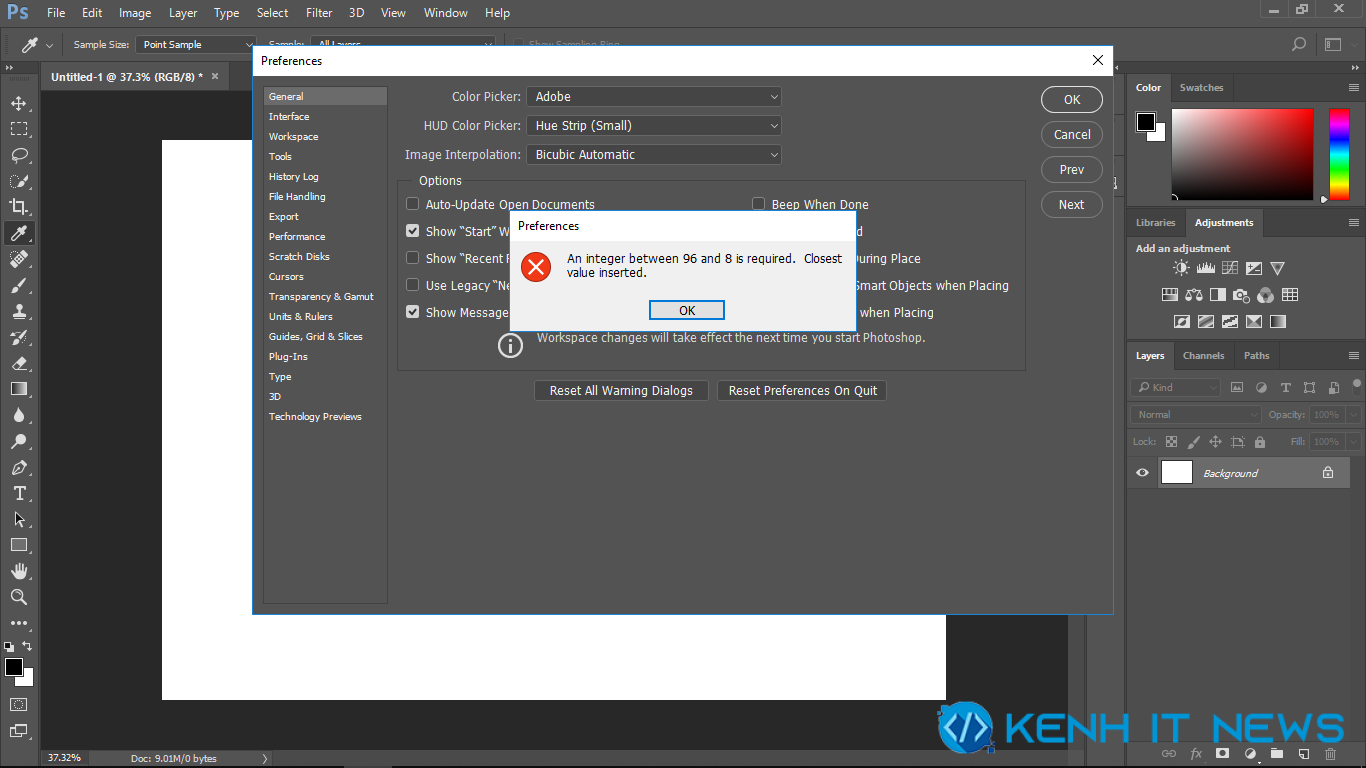The width and height of the screenshot is (1366, 768).
Task: Click OK in the error message dialog
Action: coord(687,311)
